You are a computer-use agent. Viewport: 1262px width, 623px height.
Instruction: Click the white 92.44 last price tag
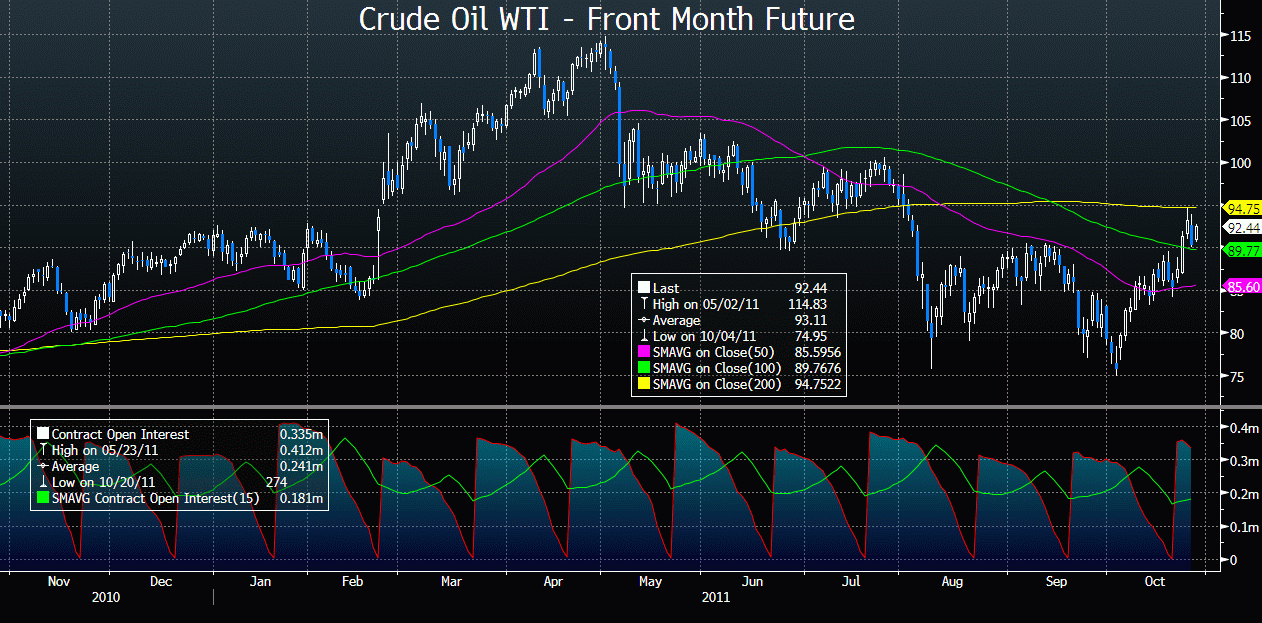[1240, 228]
